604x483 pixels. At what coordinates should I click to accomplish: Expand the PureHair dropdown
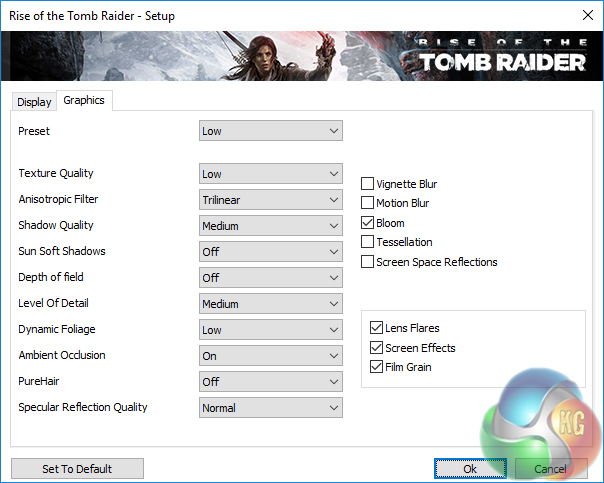point(270,382)
